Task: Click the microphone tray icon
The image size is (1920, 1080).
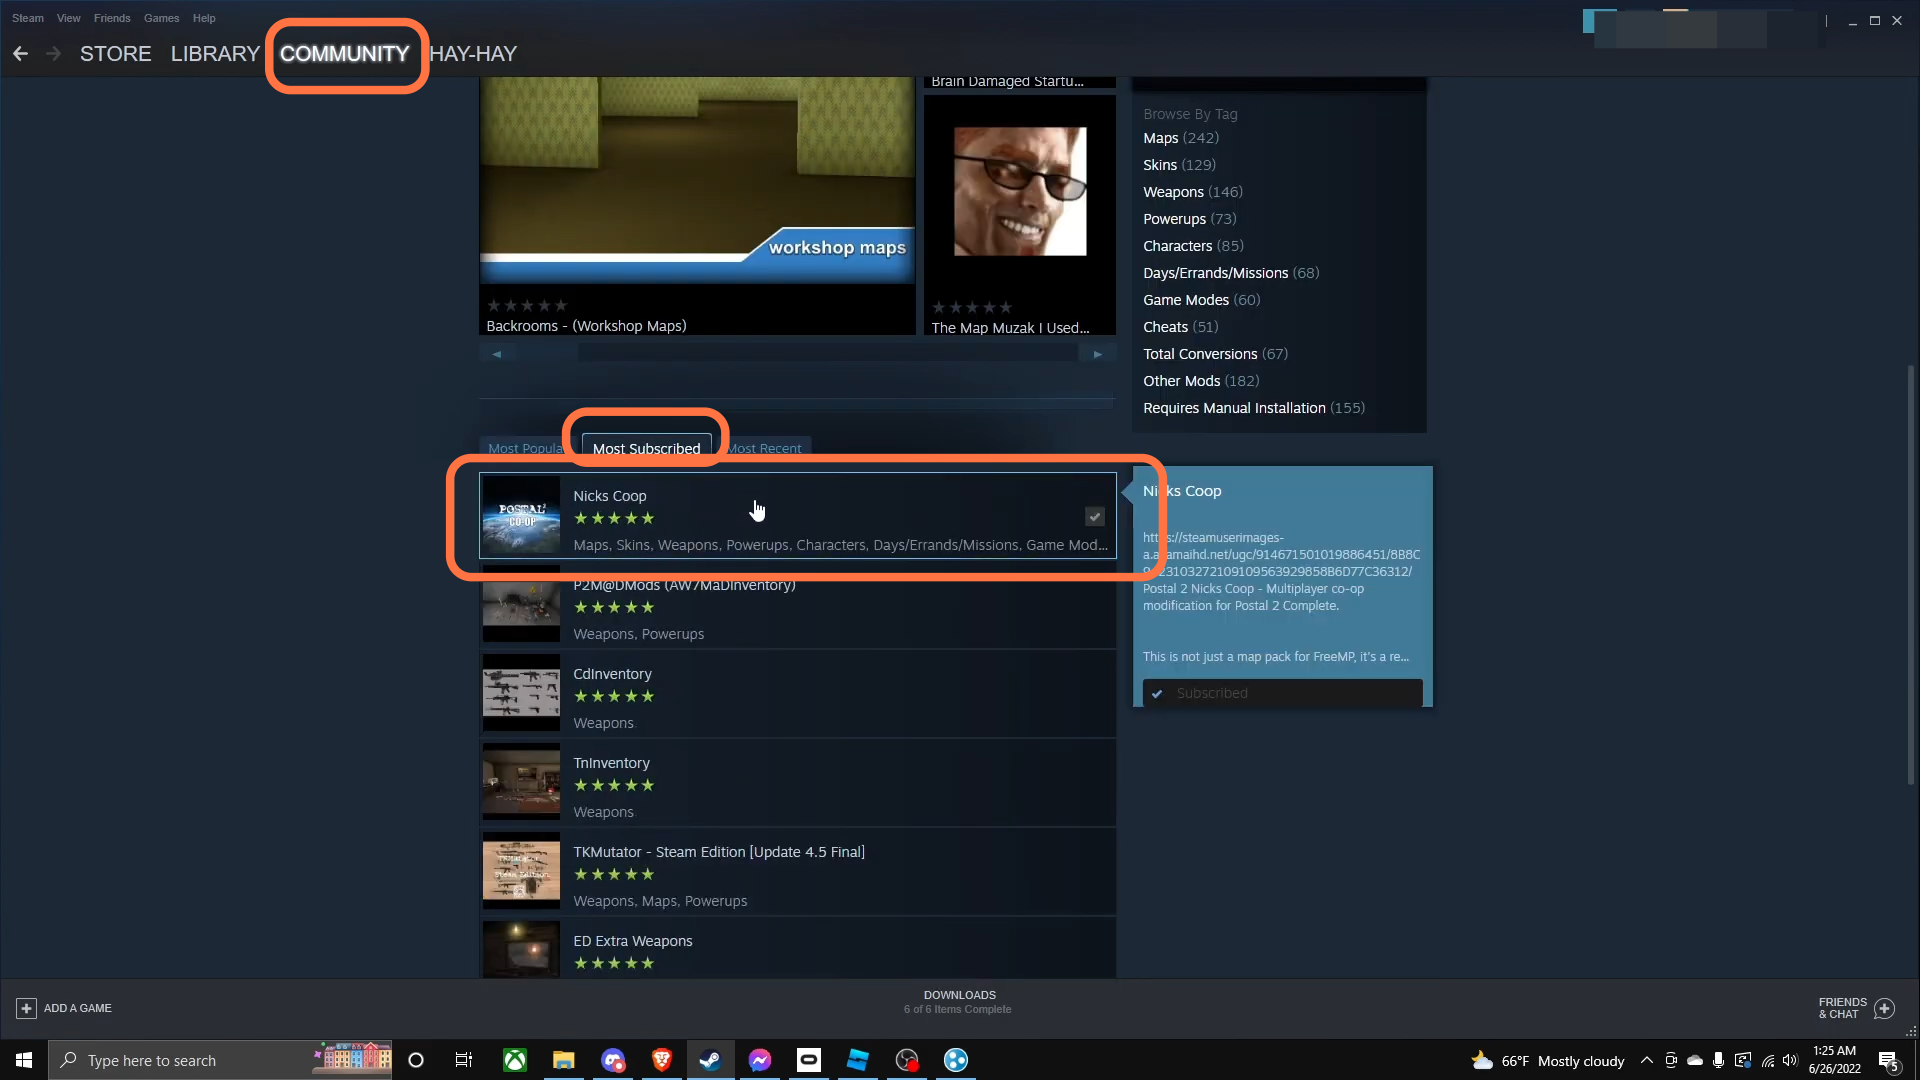Action: (1718, 1061)
